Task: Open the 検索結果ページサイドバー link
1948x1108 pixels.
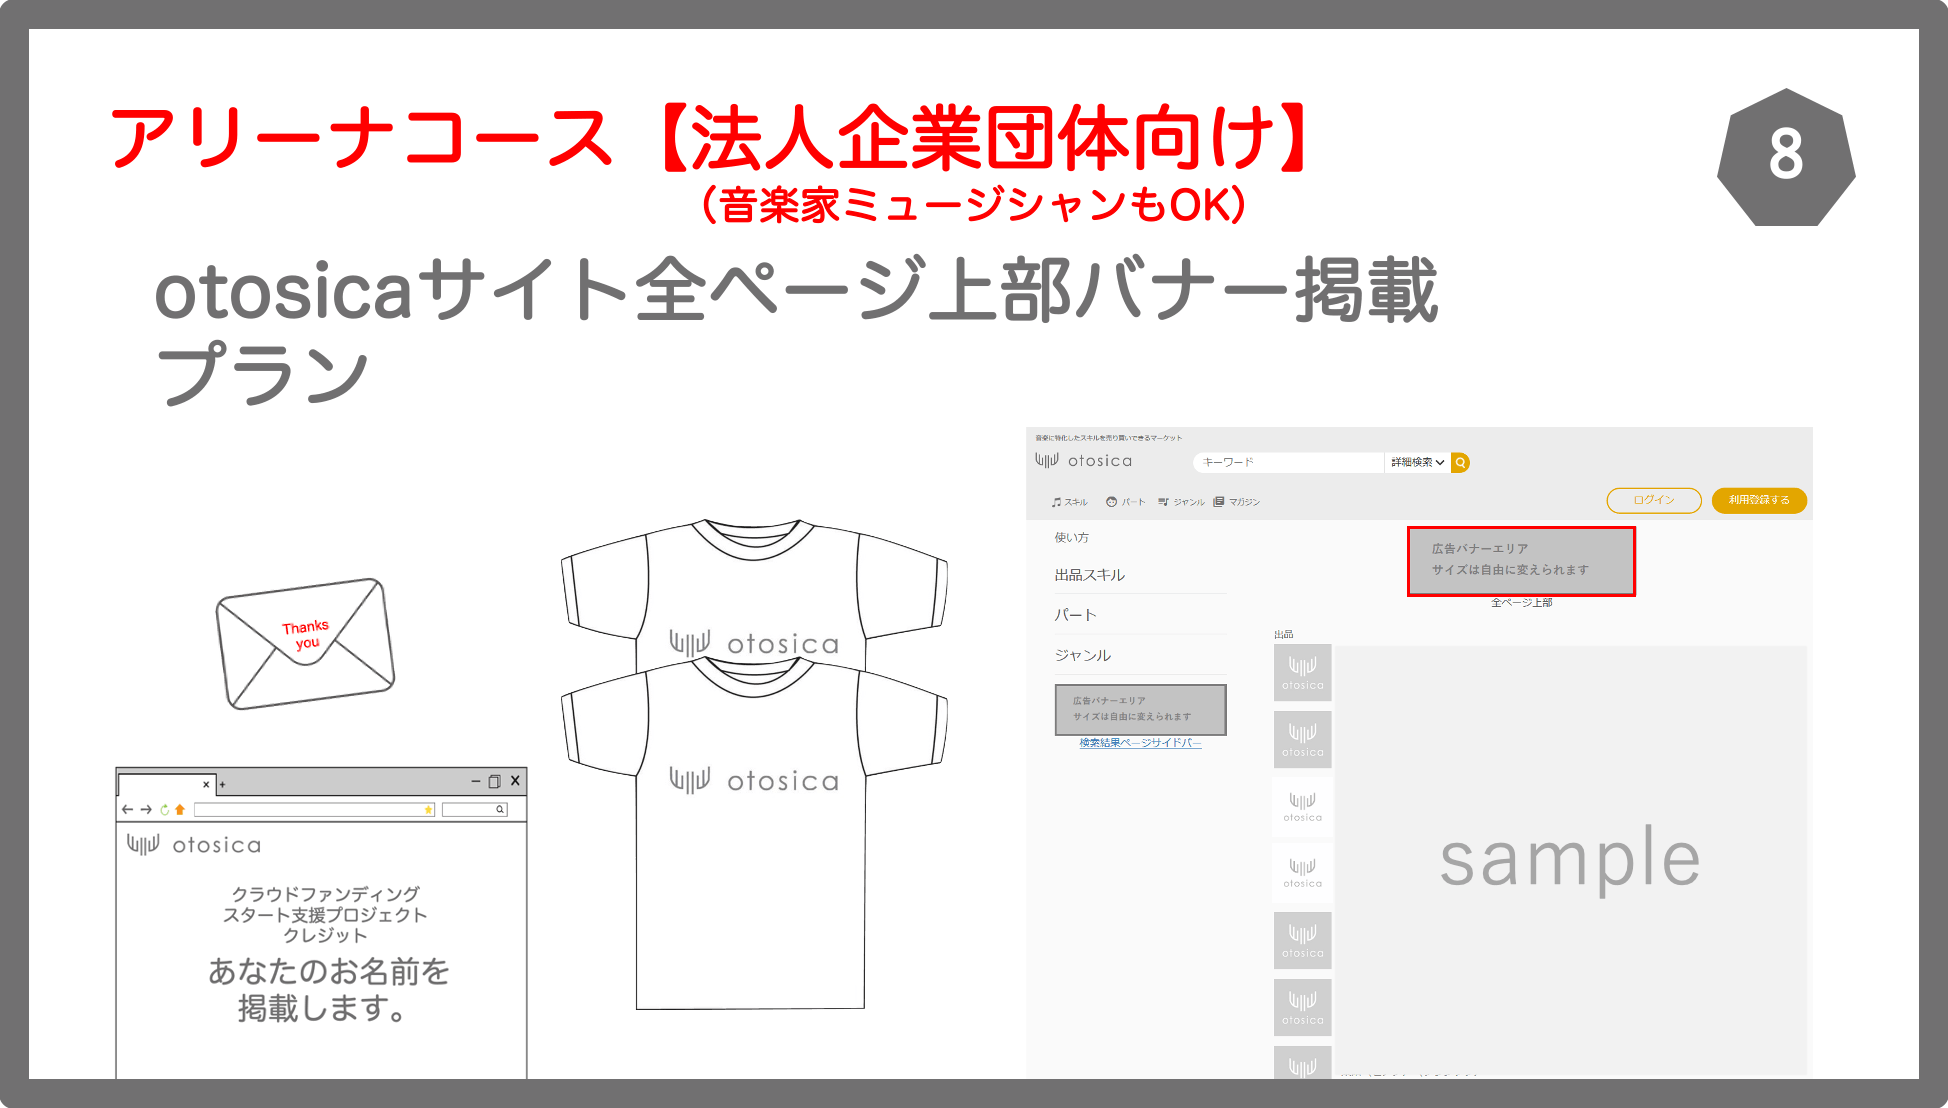Action: point(1141,743)
